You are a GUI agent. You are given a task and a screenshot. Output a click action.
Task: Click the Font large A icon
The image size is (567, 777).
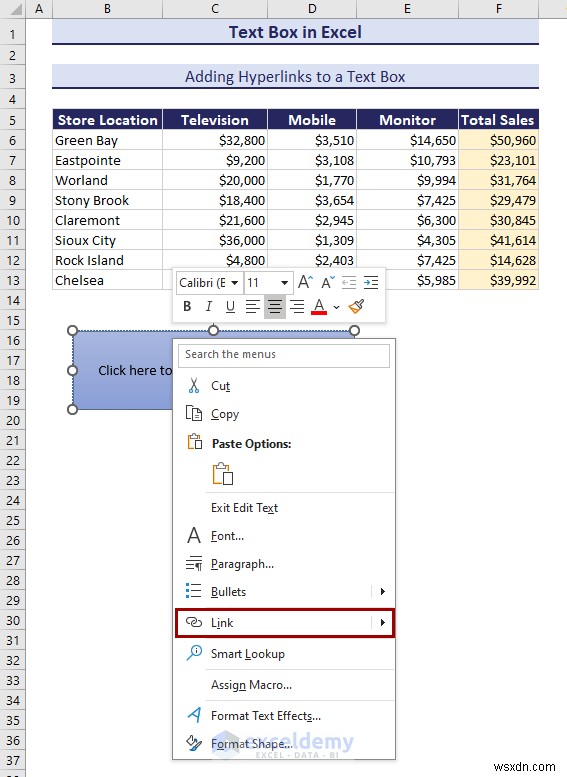coord(194,535)
